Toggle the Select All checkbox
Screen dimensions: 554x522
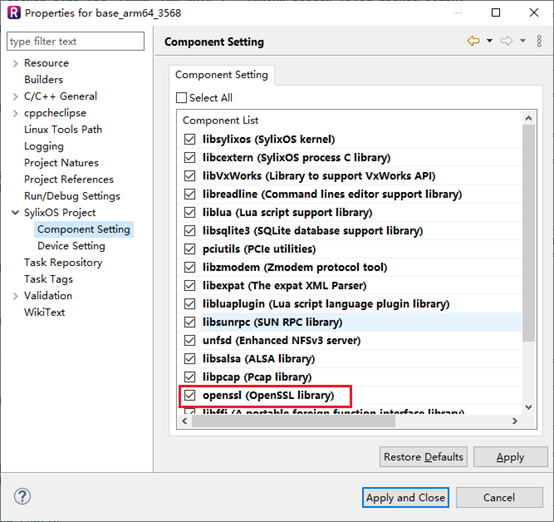point(181,98)
